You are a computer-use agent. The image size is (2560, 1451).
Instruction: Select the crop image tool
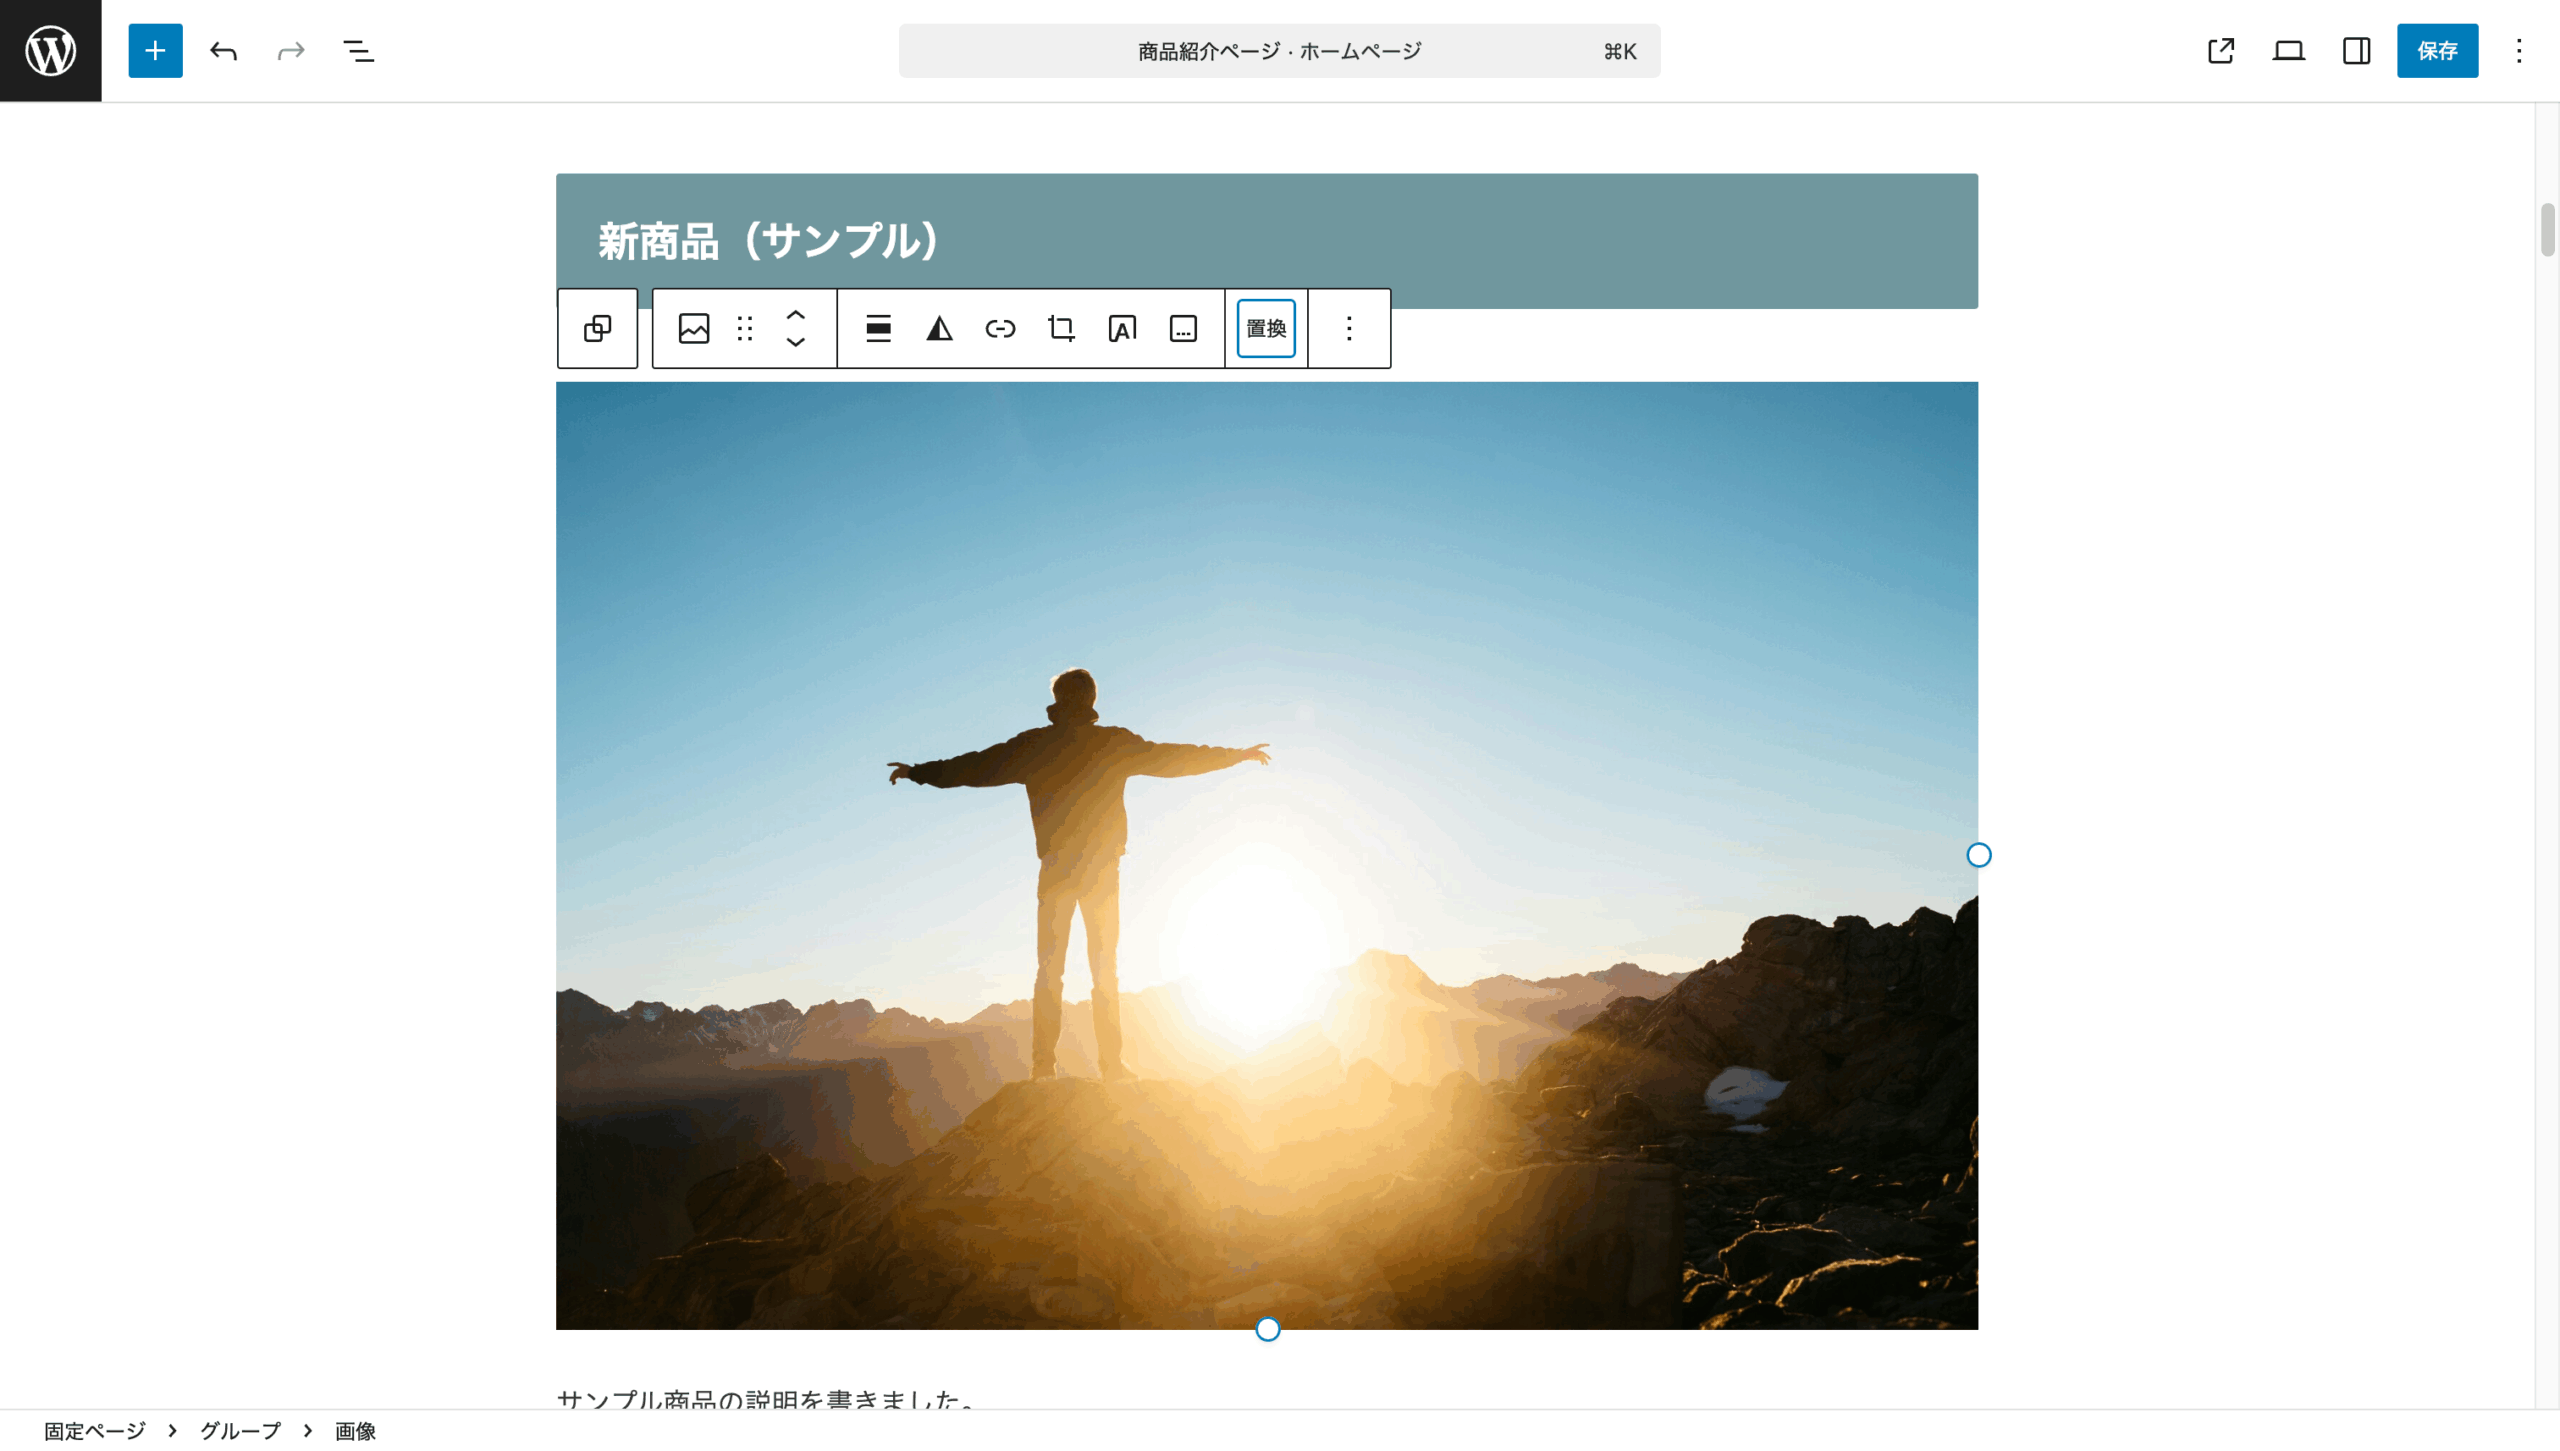pyautogui.click(x=1060, y=328)
